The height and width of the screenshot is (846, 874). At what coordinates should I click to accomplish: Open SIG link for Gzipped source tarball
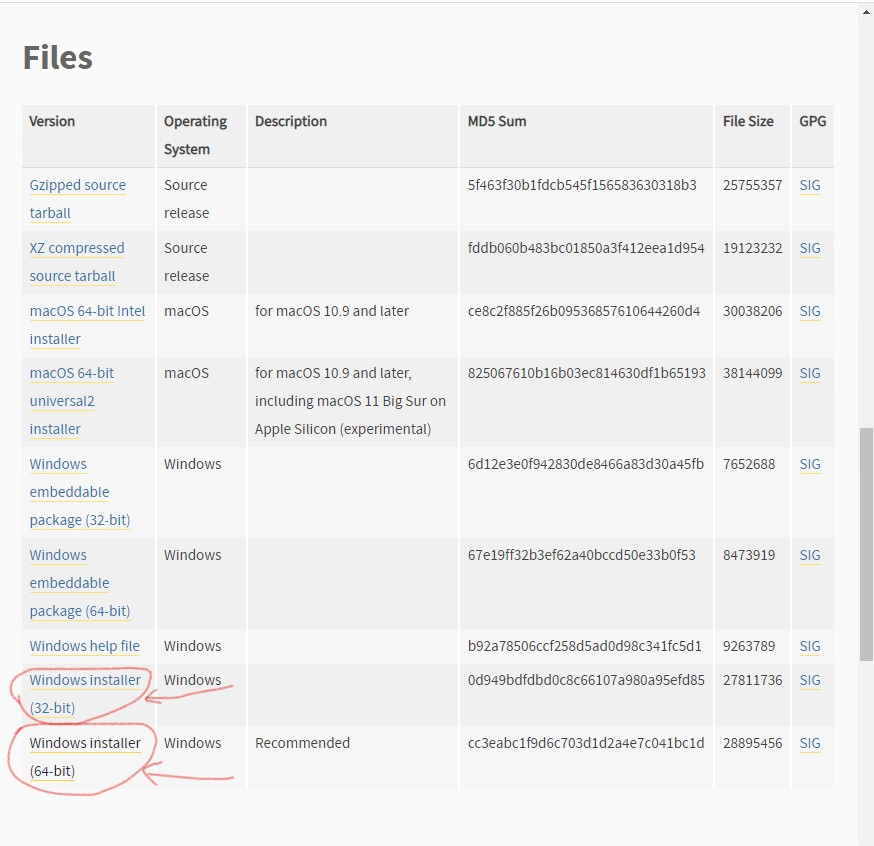[x=810, y=185]
